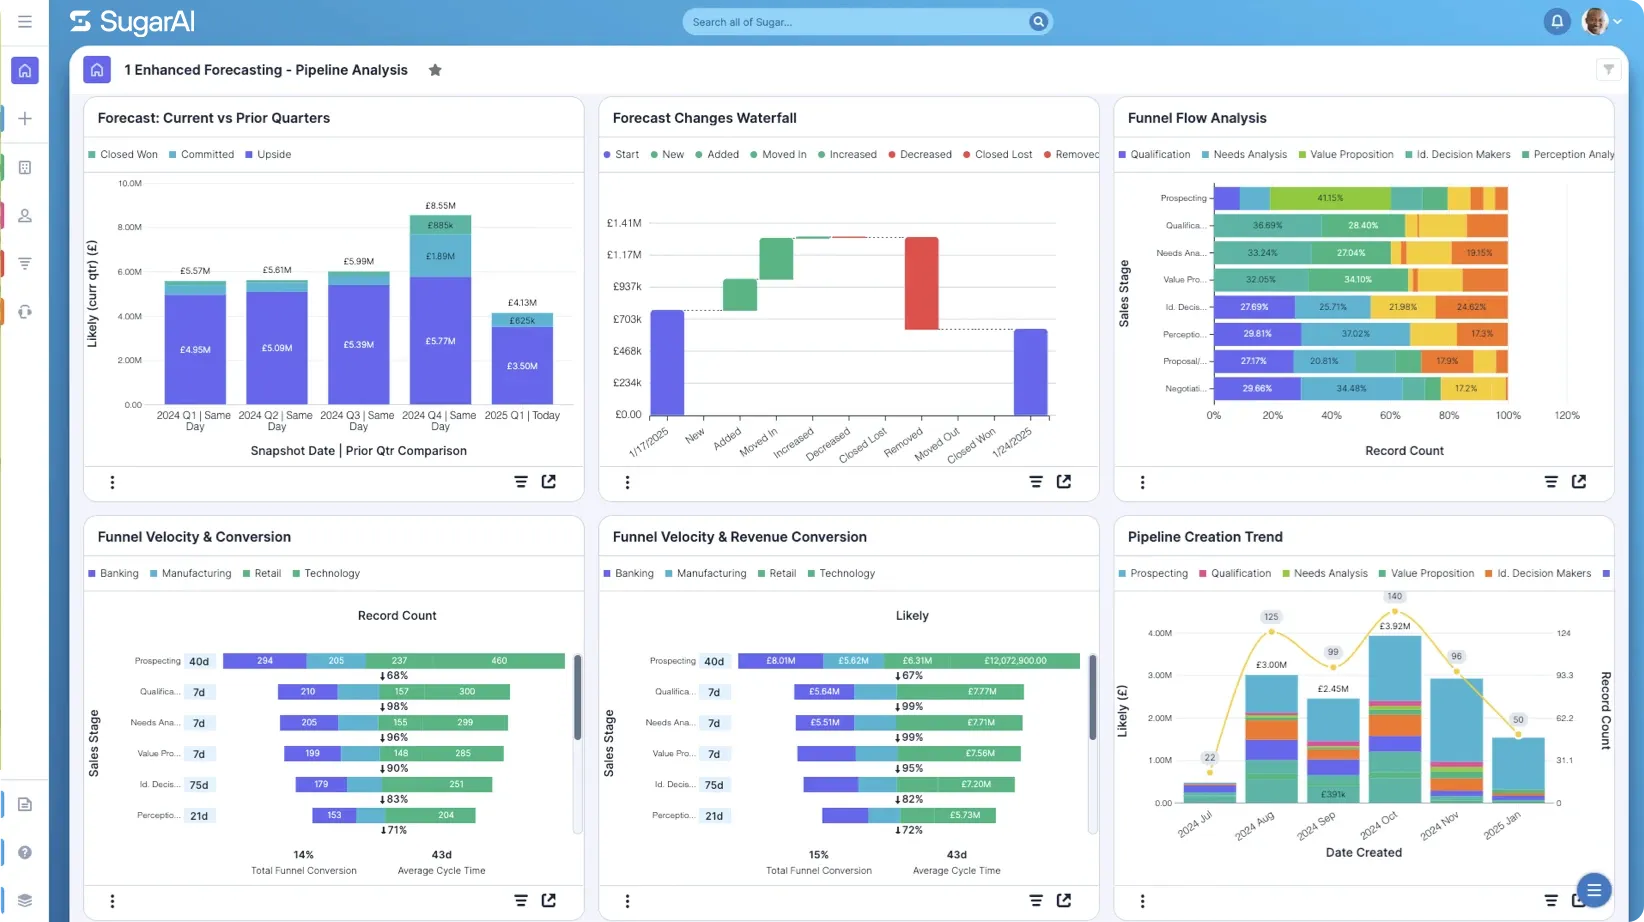Select the Accounts module in sidebar
1644x922 pixels.
tap(25, 167)
